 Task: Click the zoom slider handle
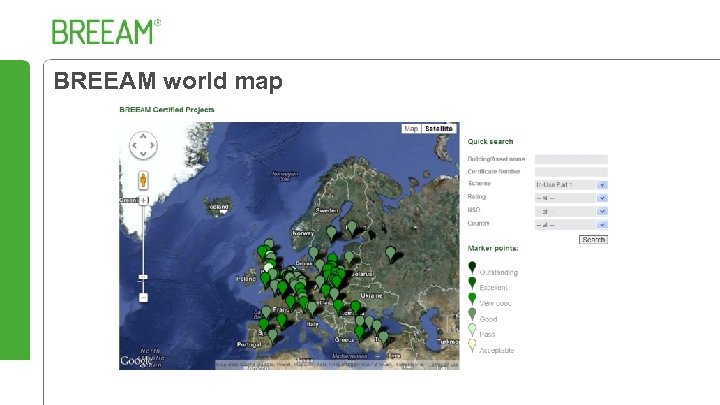point(143,277)
